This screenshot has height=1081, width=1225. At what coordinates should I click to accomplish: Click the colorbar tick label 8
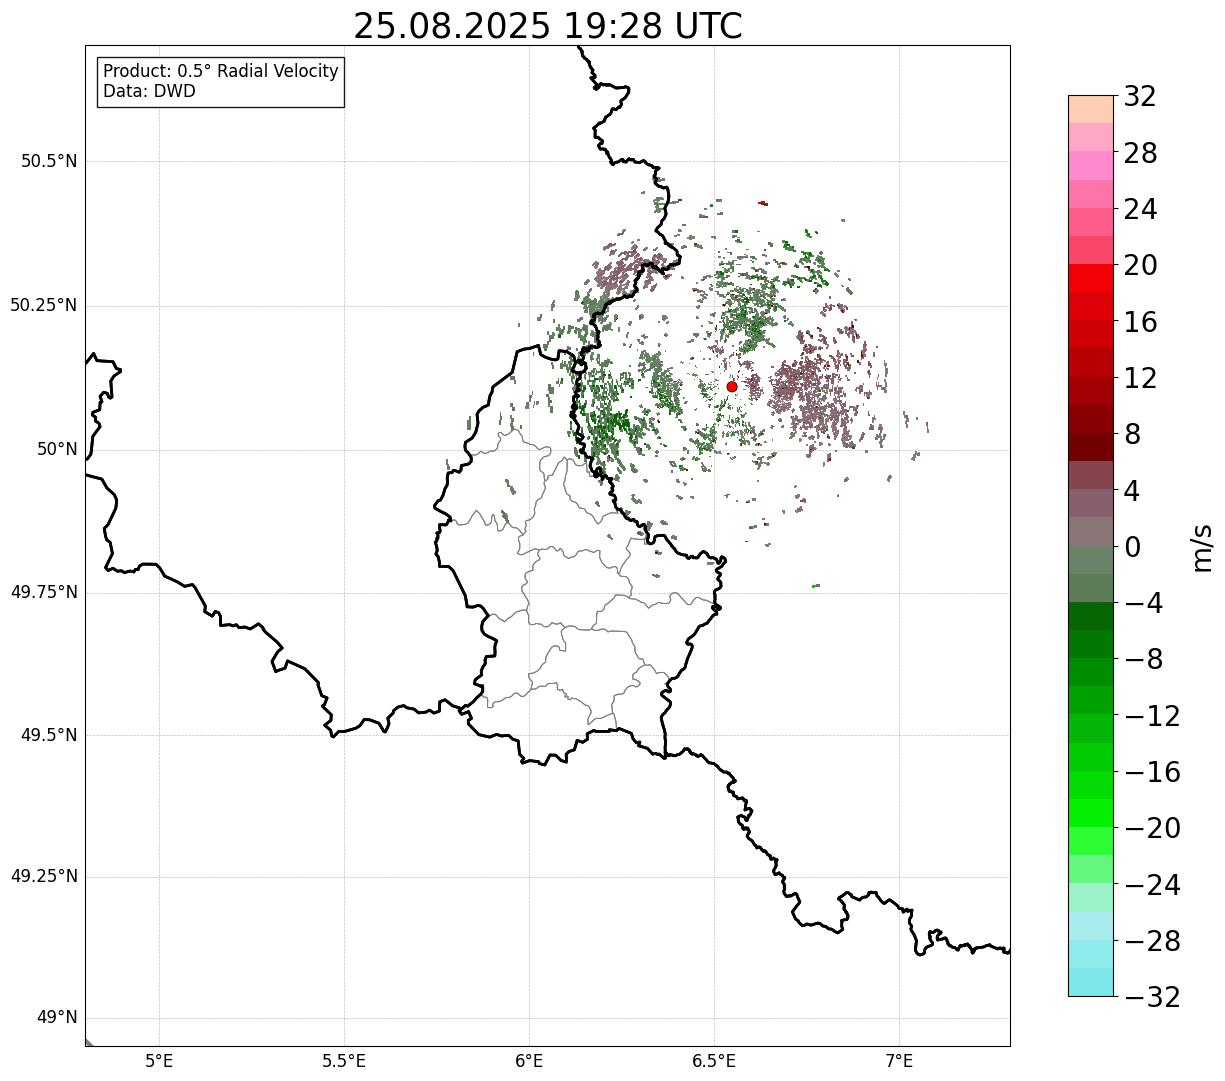(1132, 434)
